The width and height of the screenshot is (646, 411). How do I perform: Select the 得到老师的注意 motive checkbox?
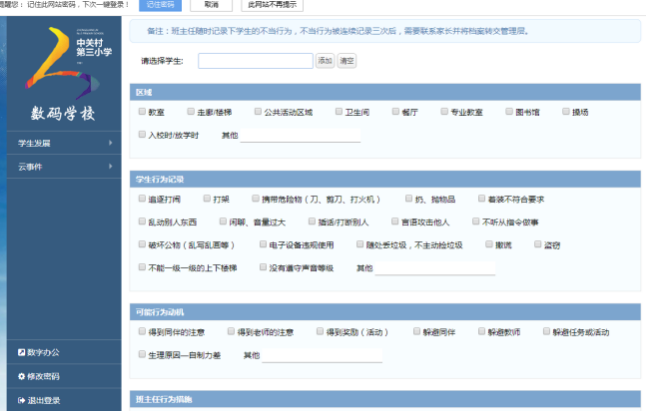(231, 331)
